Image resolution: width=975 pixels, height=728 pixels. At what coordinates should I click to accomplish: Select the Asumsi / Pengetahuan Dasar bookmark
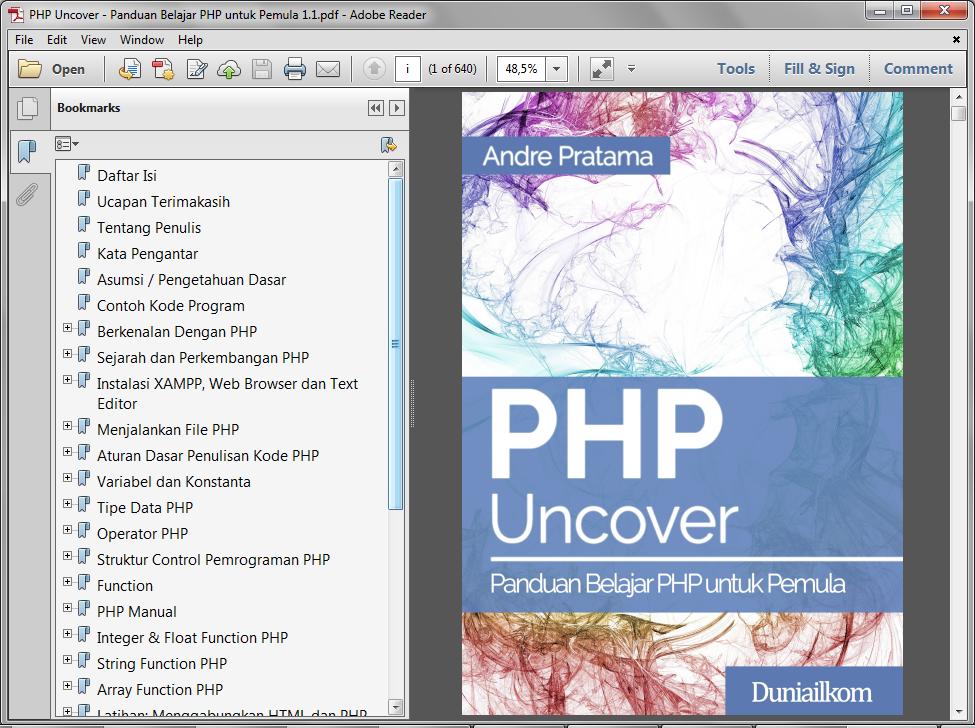pos(192,280)
